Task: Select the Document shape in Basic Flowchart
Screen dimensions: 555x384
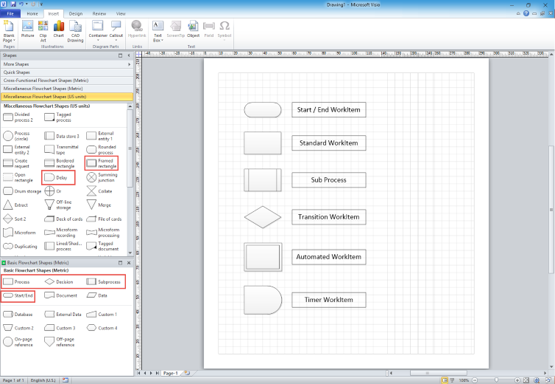Action: tap(61, 295)
